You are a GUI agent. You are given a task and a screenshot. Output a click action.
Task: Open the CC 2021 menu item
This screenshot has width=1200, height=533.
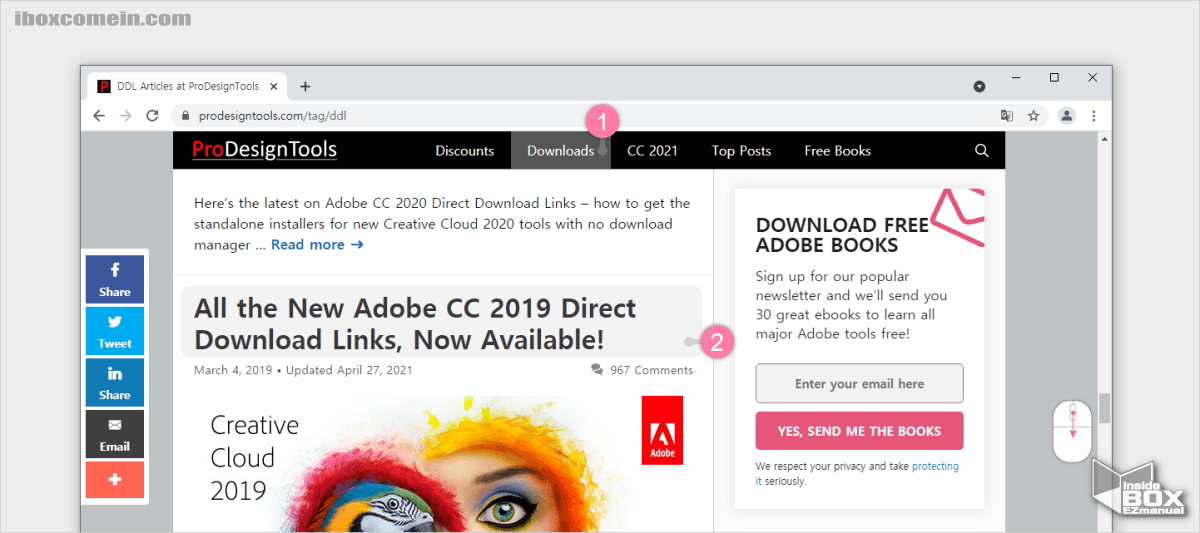[x=652, y=151]
